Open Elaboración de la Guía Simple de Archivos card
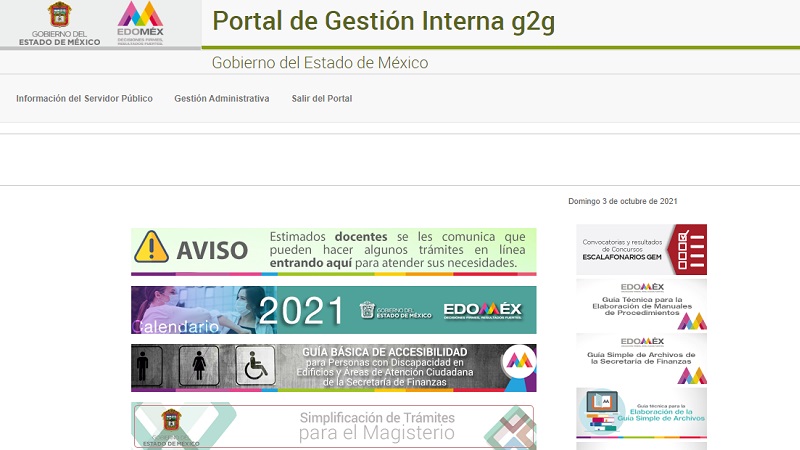This screenshot has height=450, width=800. 641,413
